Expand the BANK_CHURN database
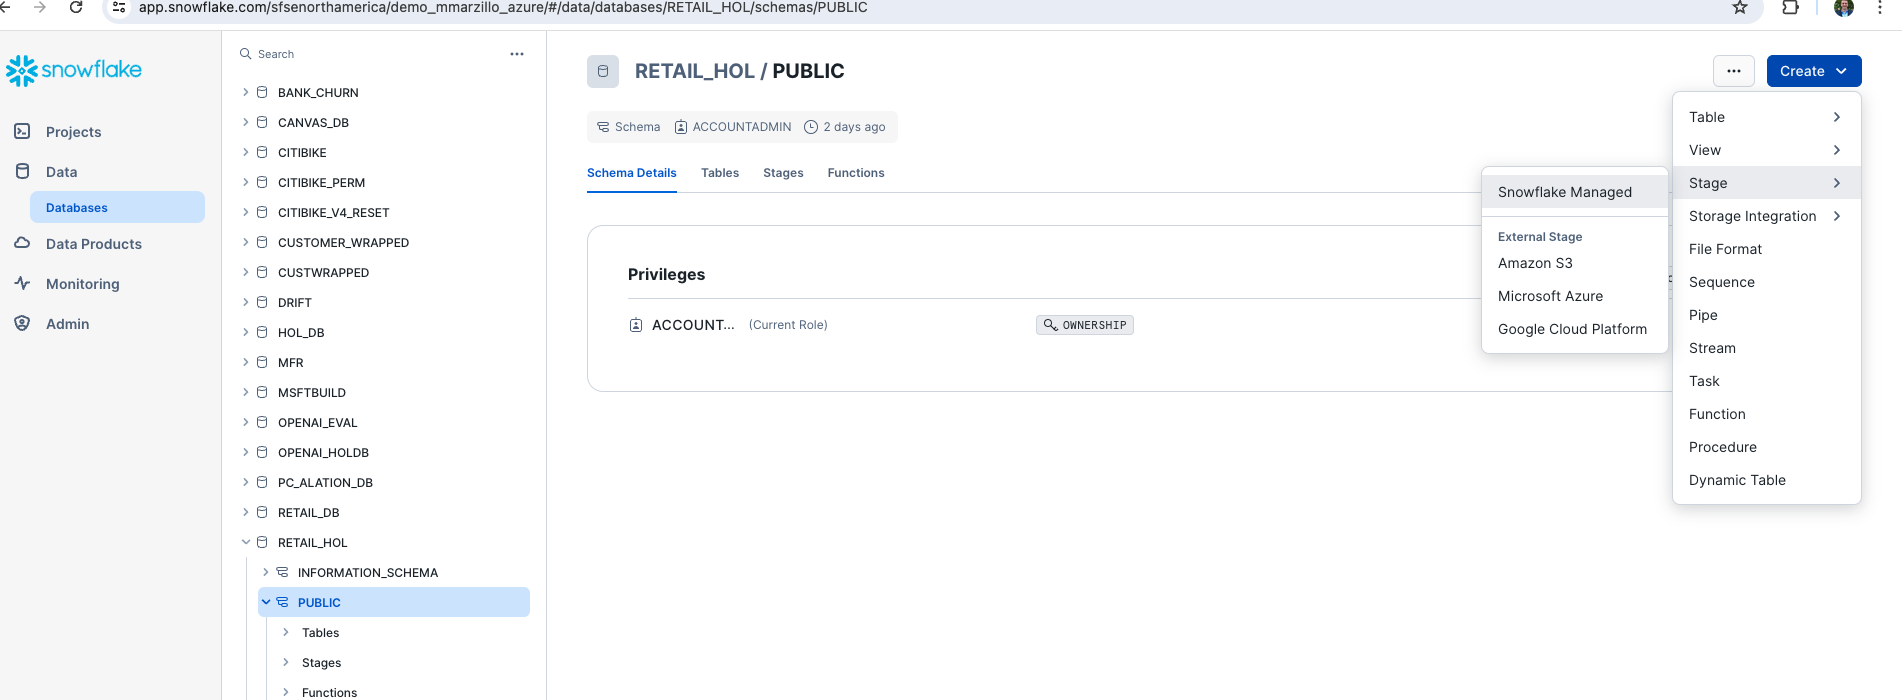Screen dimensions: 1902x700 tap(246, 92)
